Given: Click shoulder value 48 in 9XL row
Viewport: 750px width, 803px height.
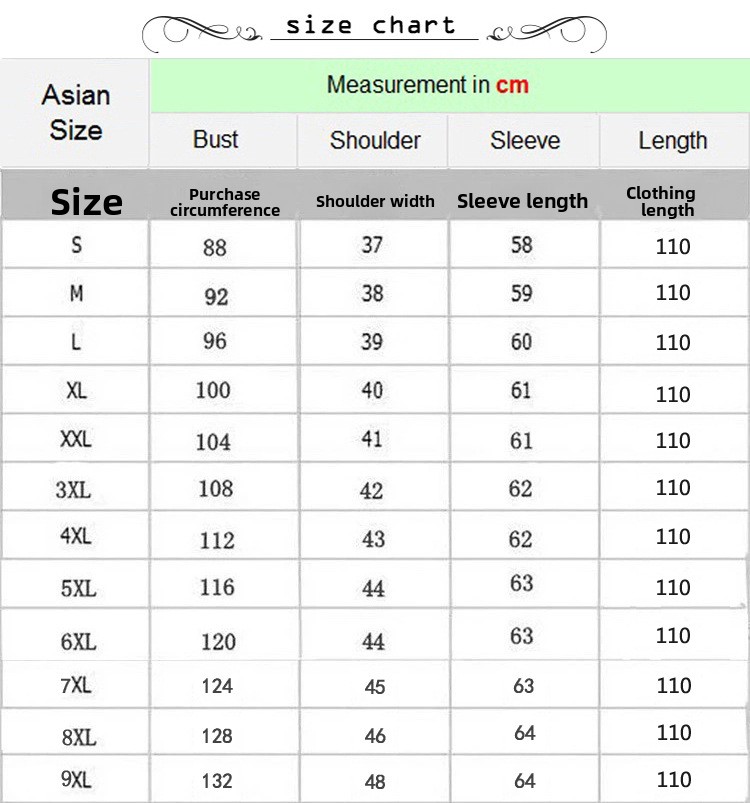Looking at the screenshot, I should 375,781.
